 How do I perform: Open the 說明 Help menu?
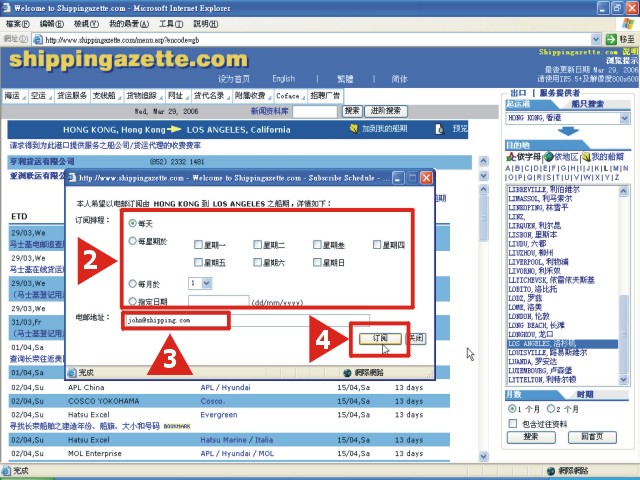[x=206, y=24]
